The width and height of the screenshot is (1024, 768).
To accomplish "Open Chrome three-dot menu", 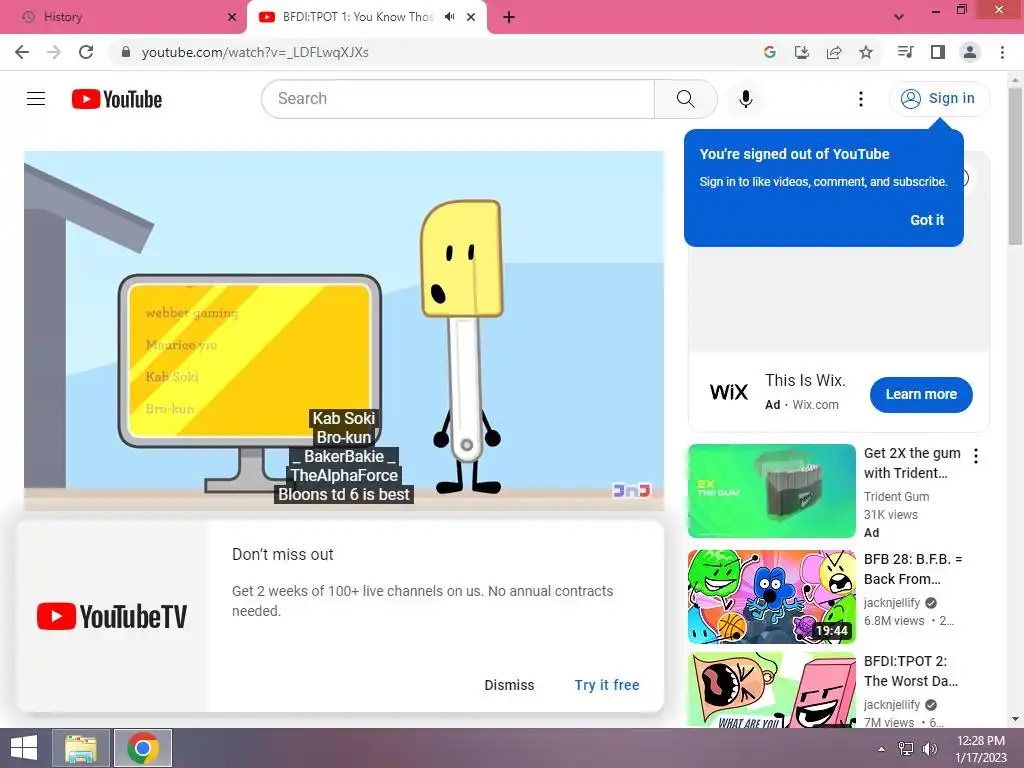I will [1002, 52].
